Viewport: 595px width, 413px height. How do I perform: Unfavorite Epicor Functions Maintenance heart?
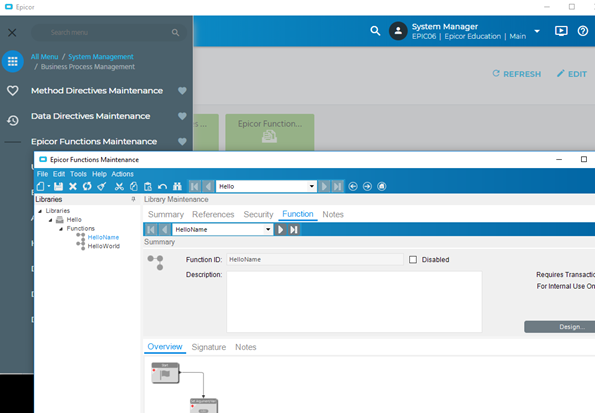point(182,142)
